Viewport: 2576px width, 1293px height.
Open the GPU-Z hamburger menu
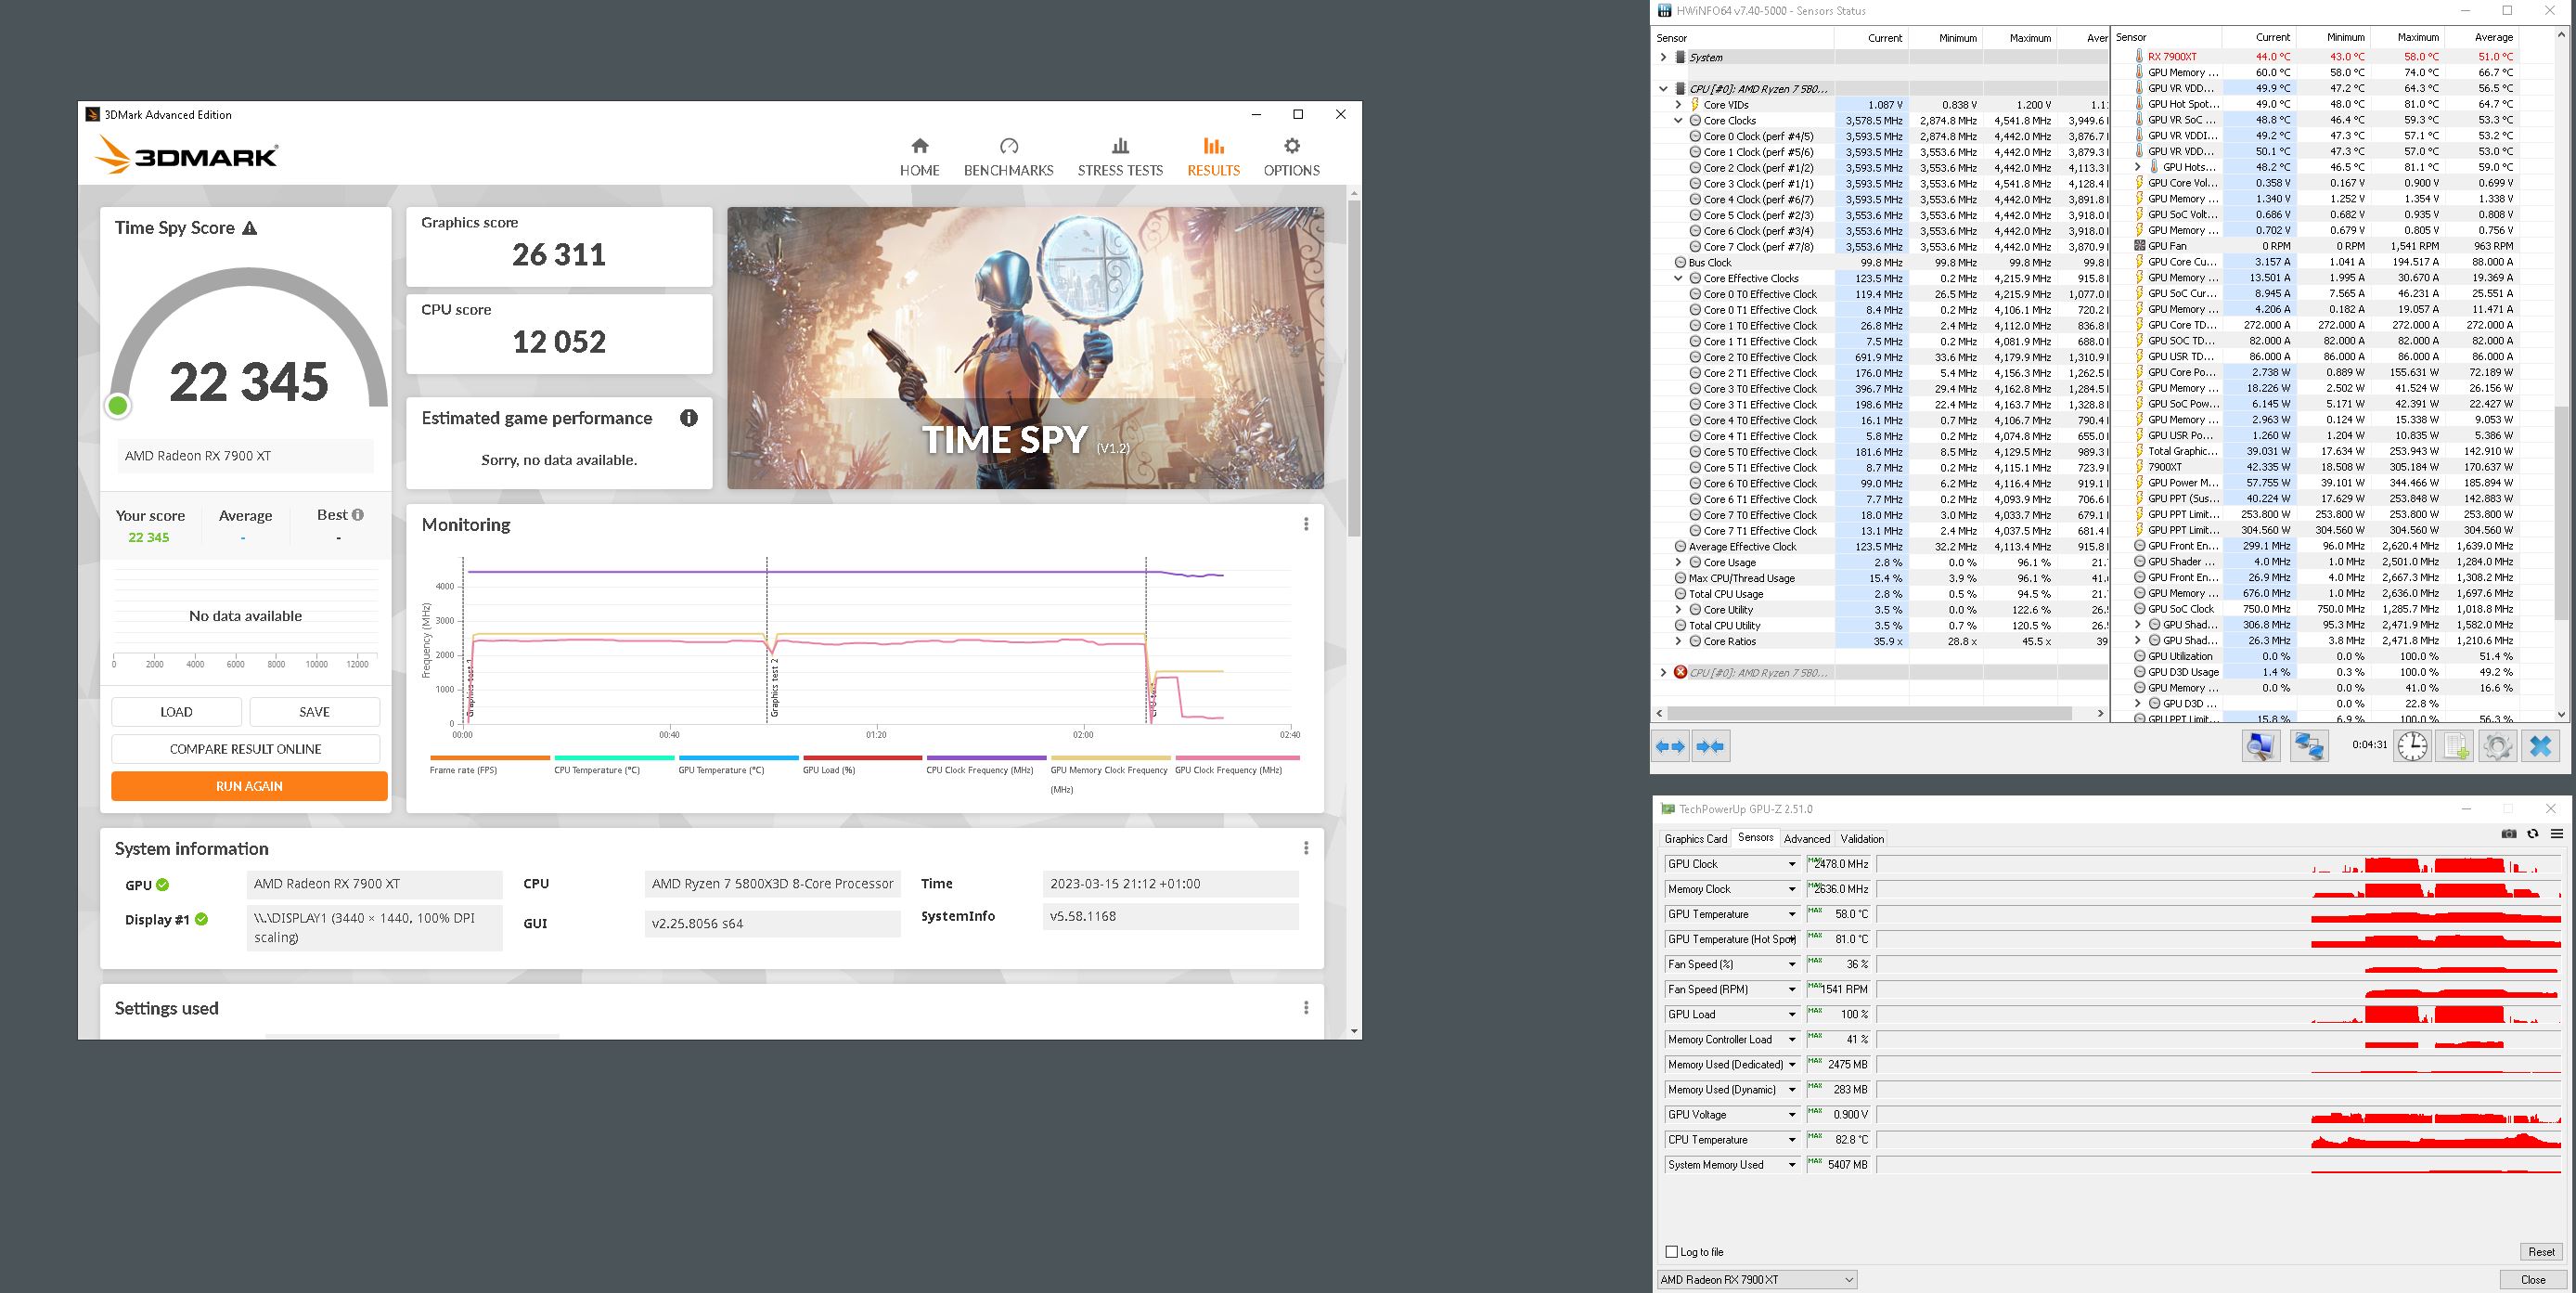[2557, 834]
